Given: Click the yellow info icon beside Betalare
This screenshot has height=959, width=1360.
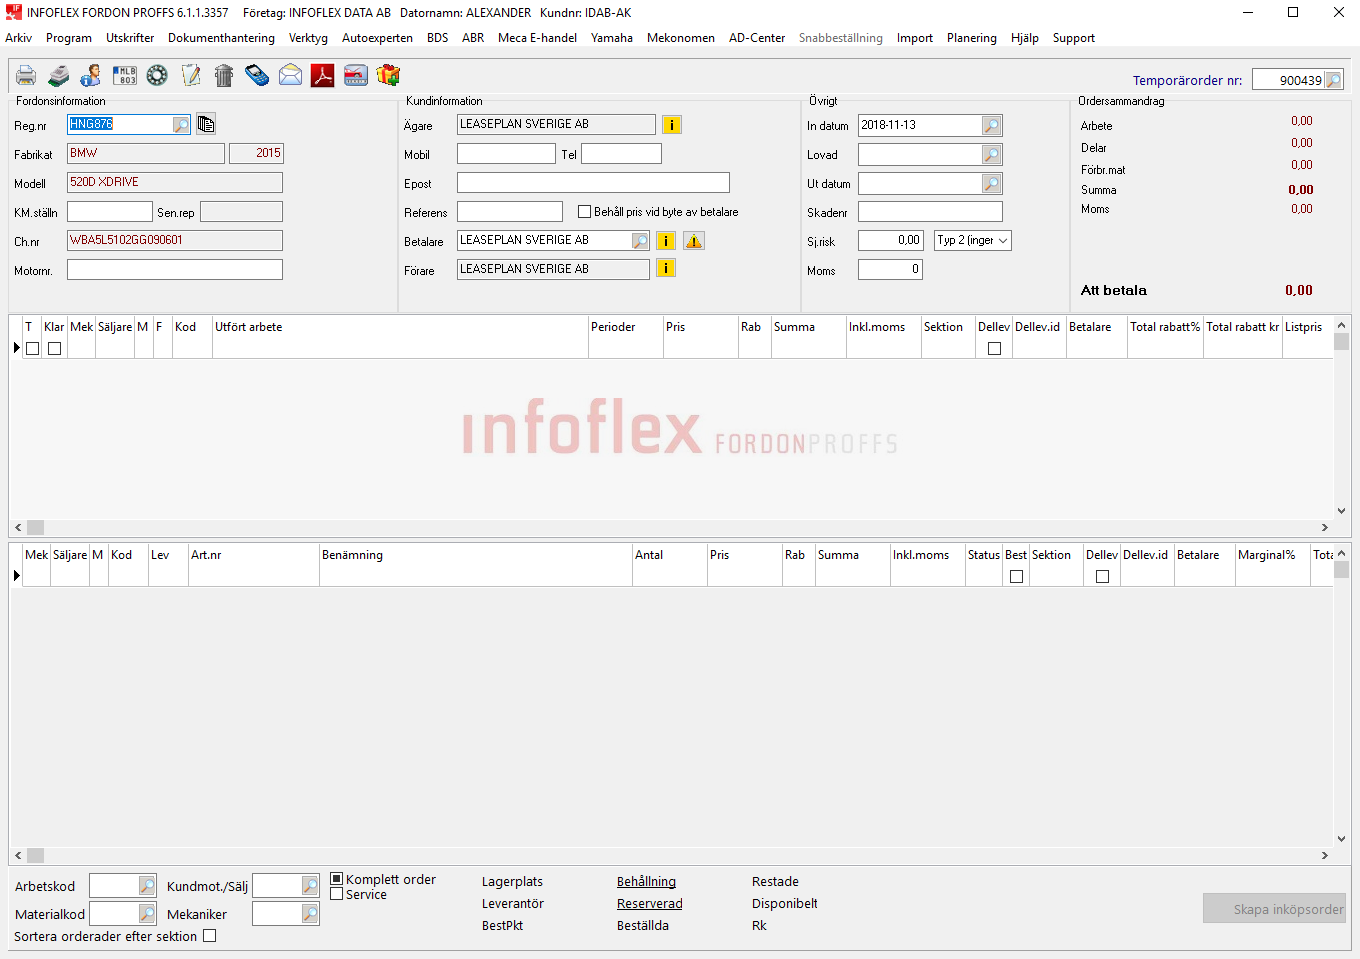Looking at the screenshot, I should (666, 241).
